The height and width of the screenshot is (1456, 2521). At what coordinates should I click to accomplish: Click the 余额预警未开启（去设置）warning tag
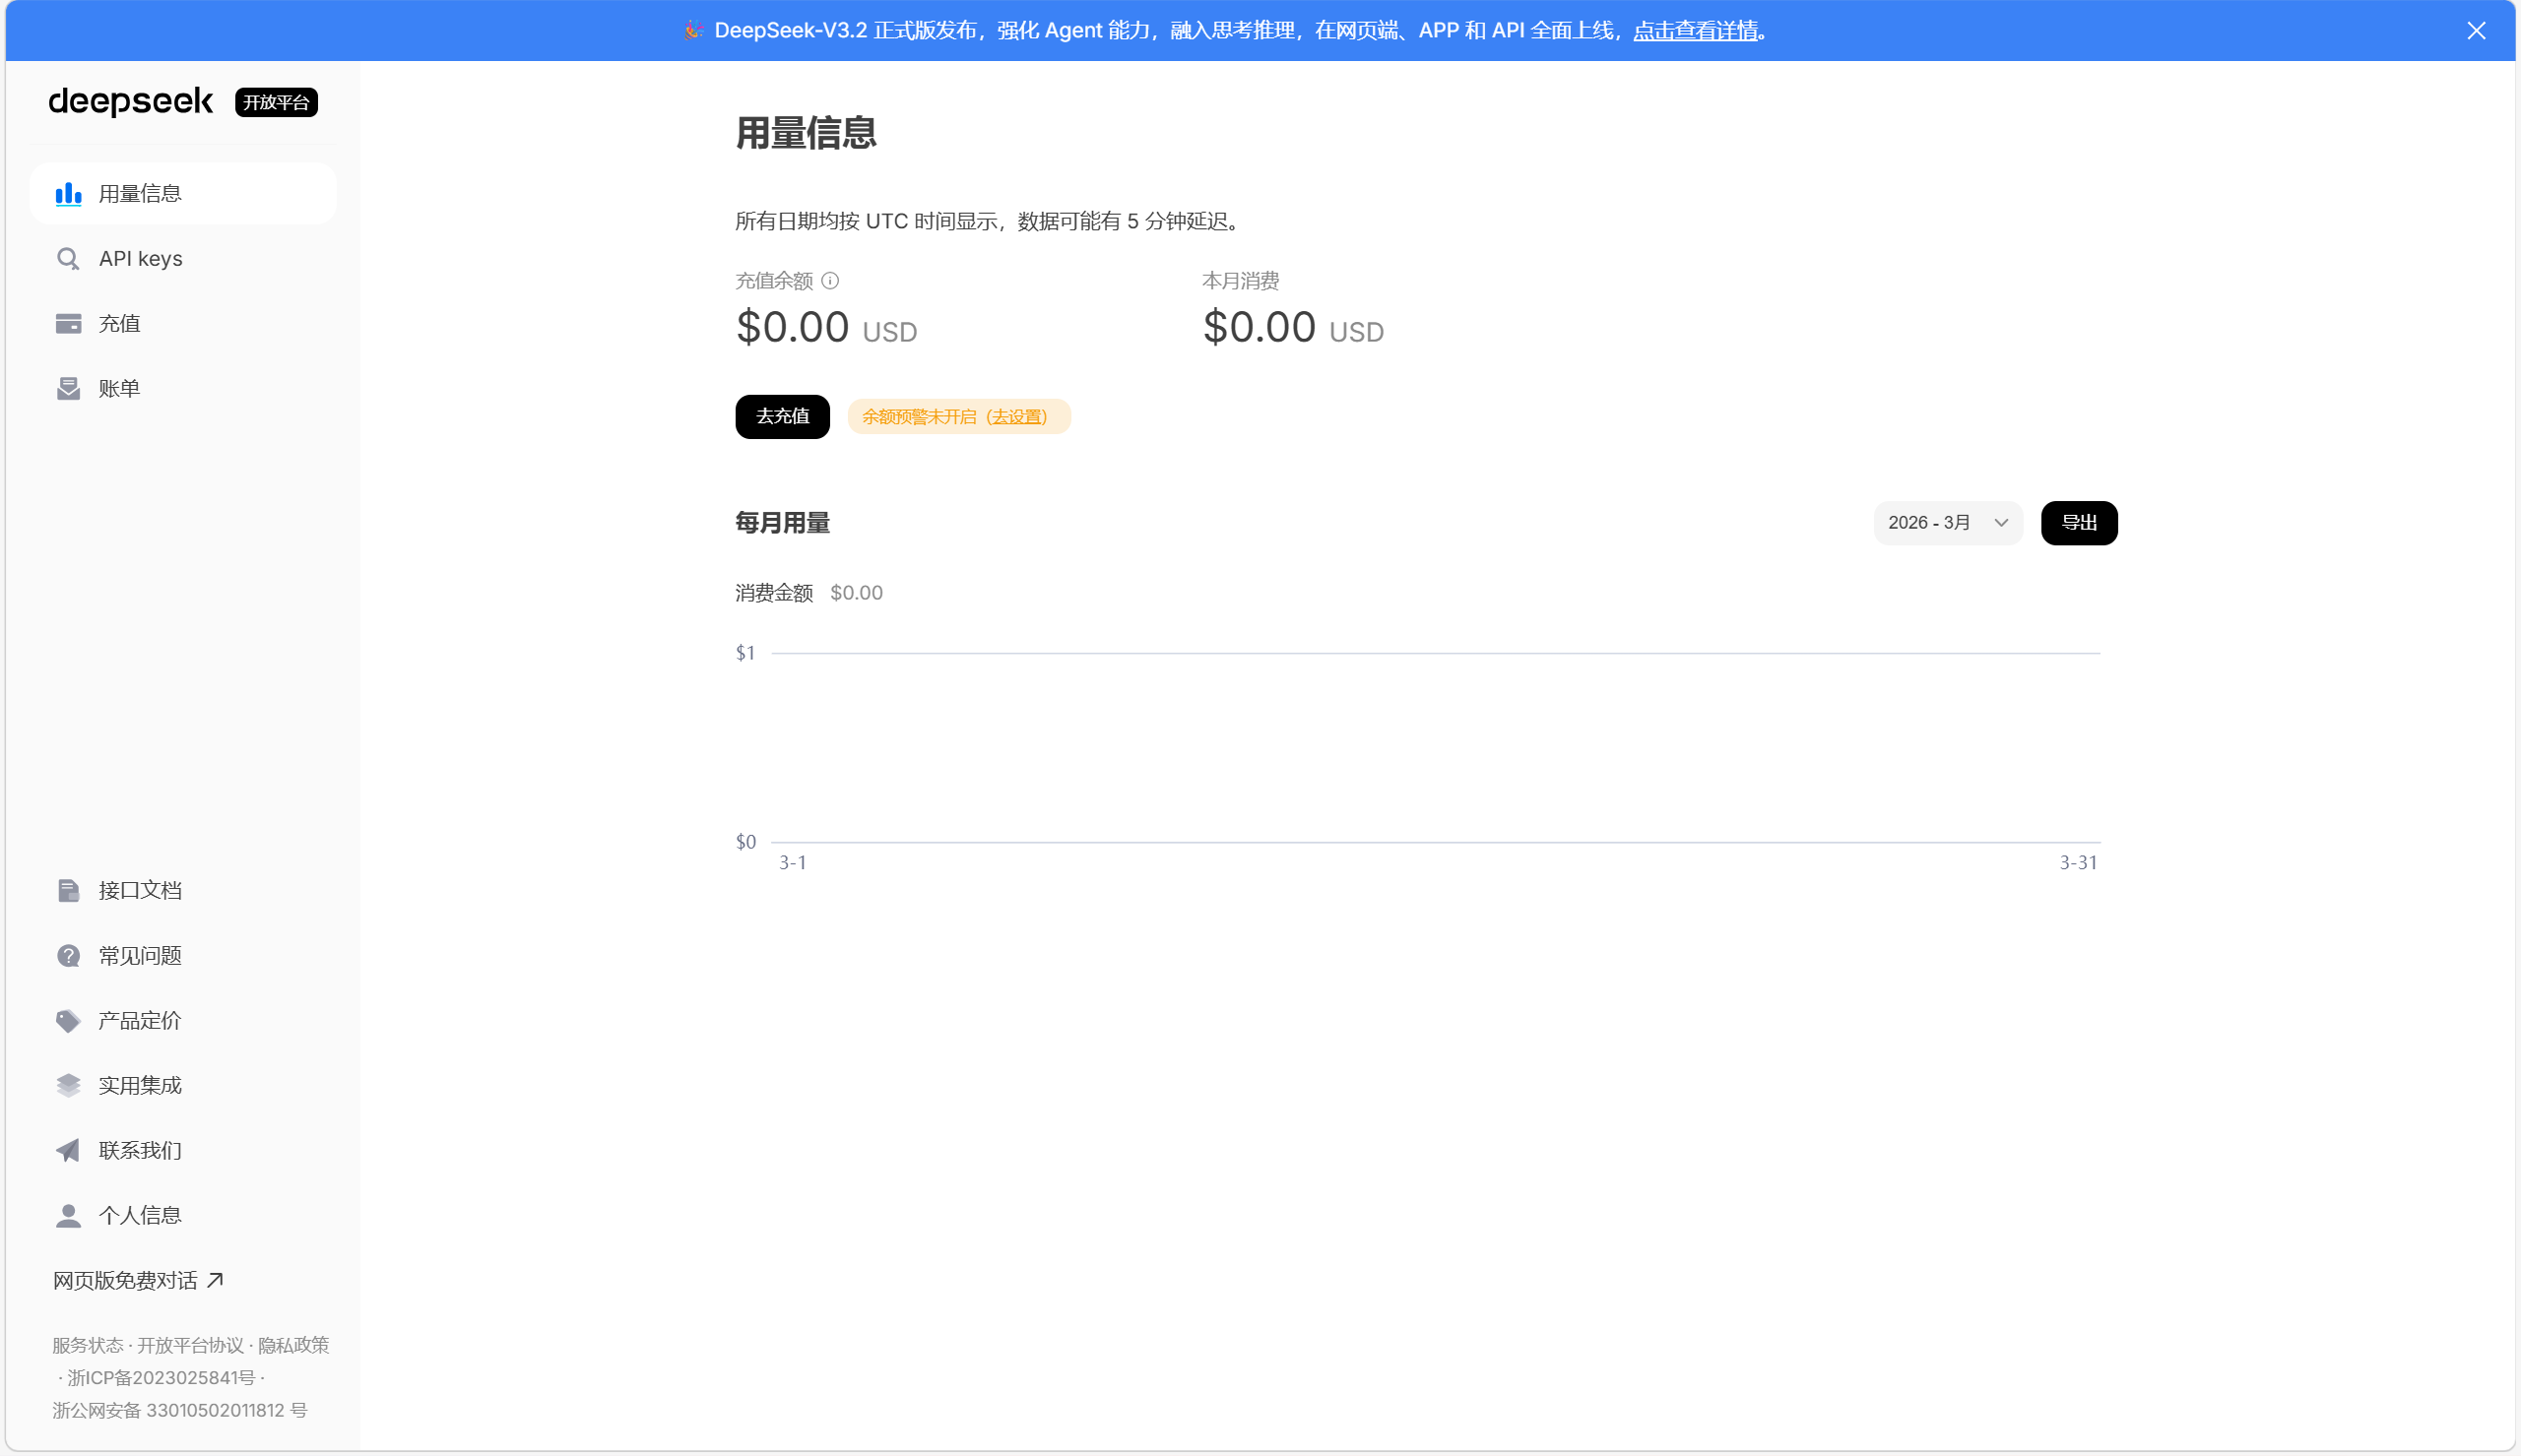point(959,417)
